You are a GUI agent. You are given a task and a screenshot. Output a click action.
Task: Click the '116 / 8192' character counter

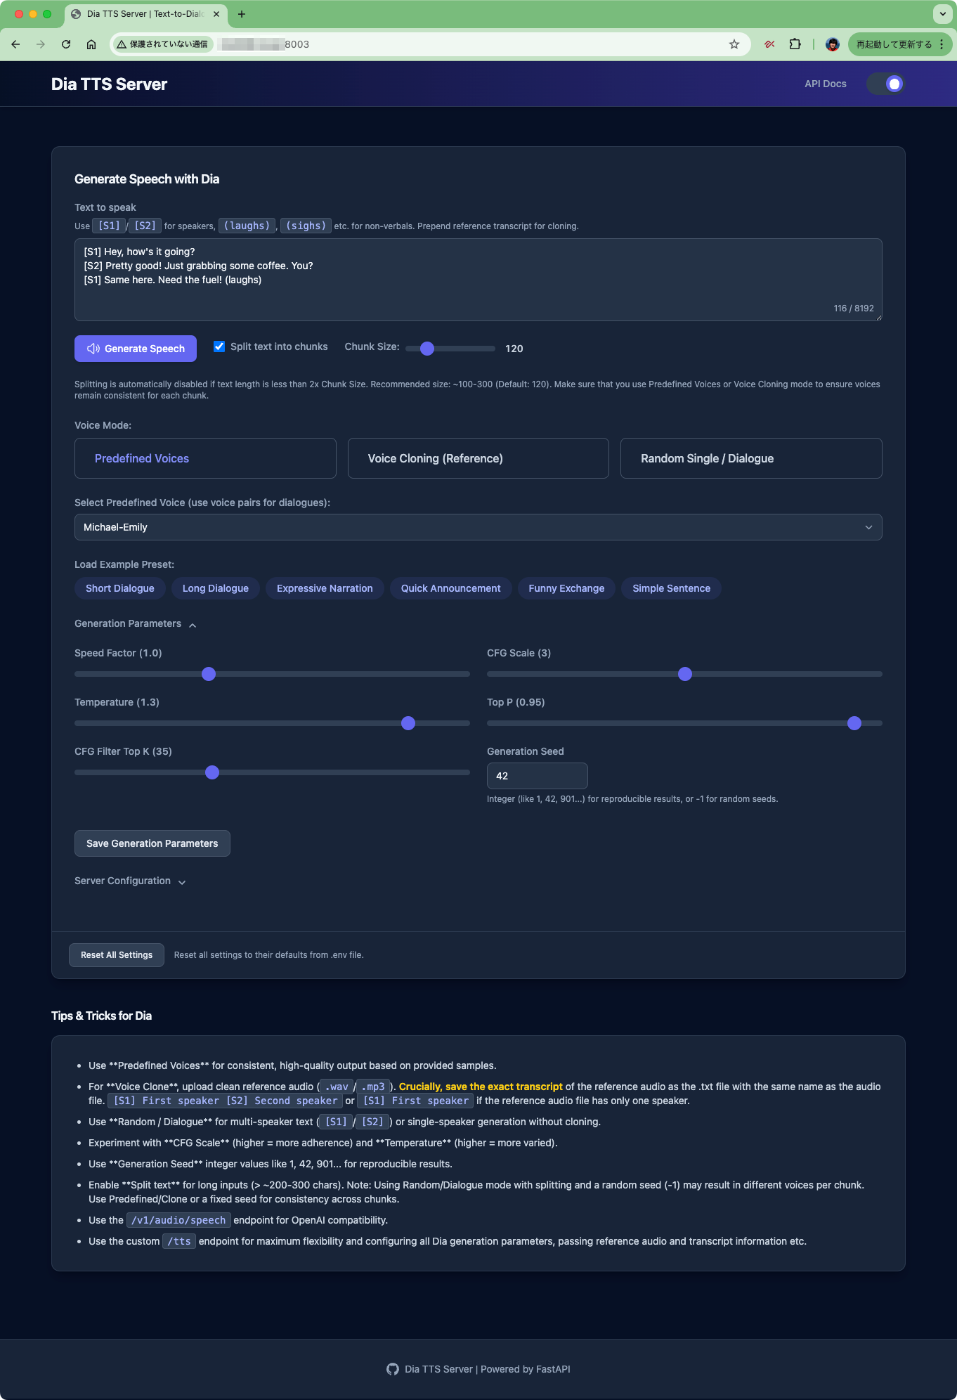pyautogui.click(x=853, y=308)
